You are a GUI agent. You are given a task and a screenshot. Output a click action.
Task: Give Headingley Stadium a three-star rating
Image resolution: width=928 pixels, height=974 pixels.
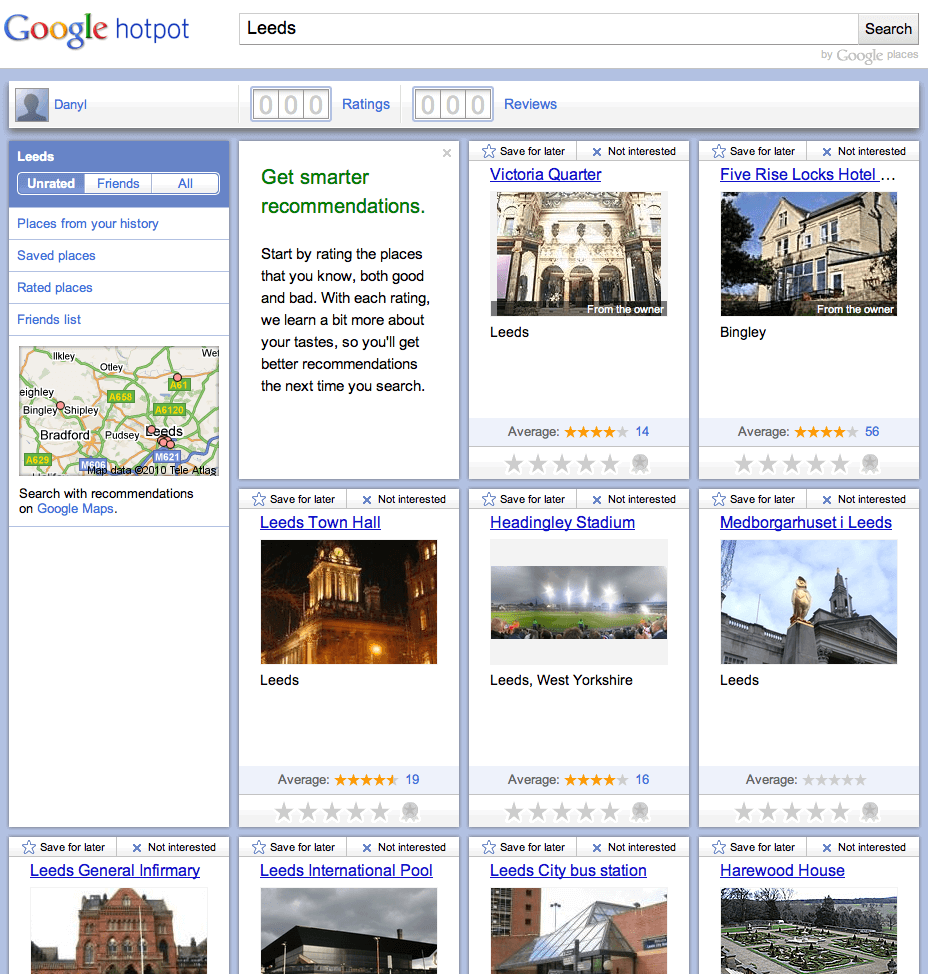(562, 812)
